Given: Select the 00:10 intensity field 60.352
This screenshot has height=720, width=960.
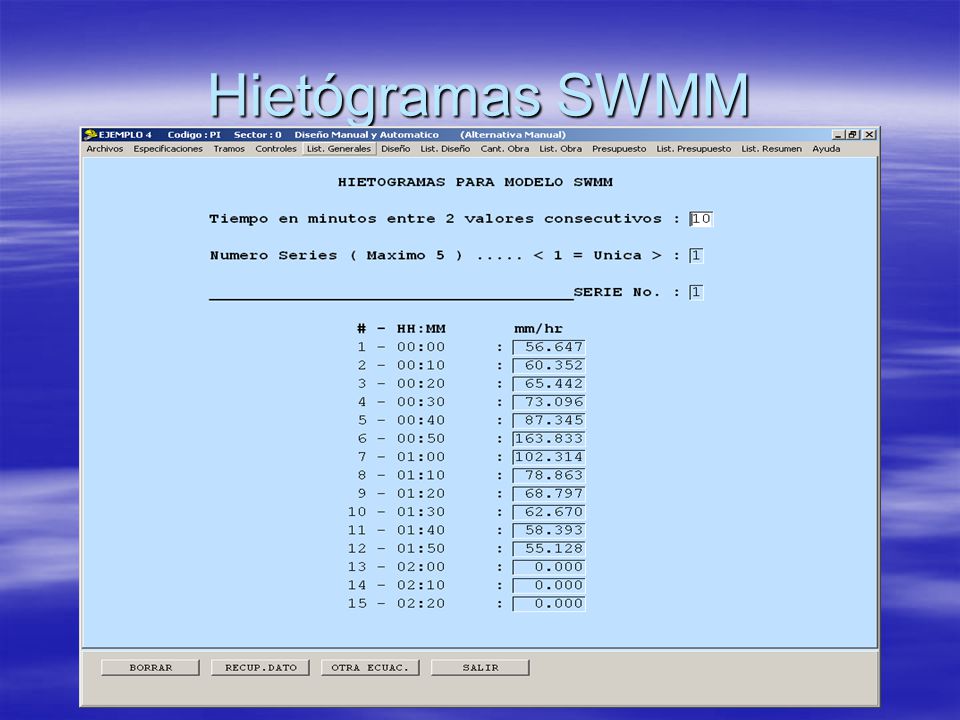Looking at the screenshot, I should pyautogui.click(x=549, y=366).
